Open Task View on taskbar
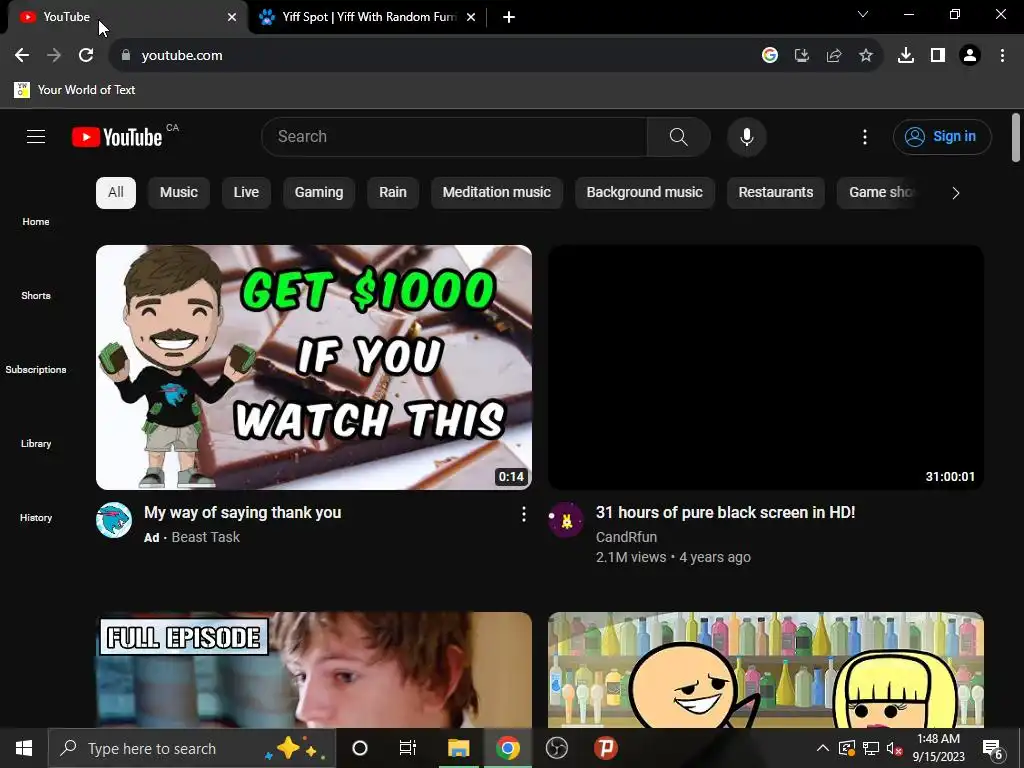The image size is (1024, 768). [408, 748]
